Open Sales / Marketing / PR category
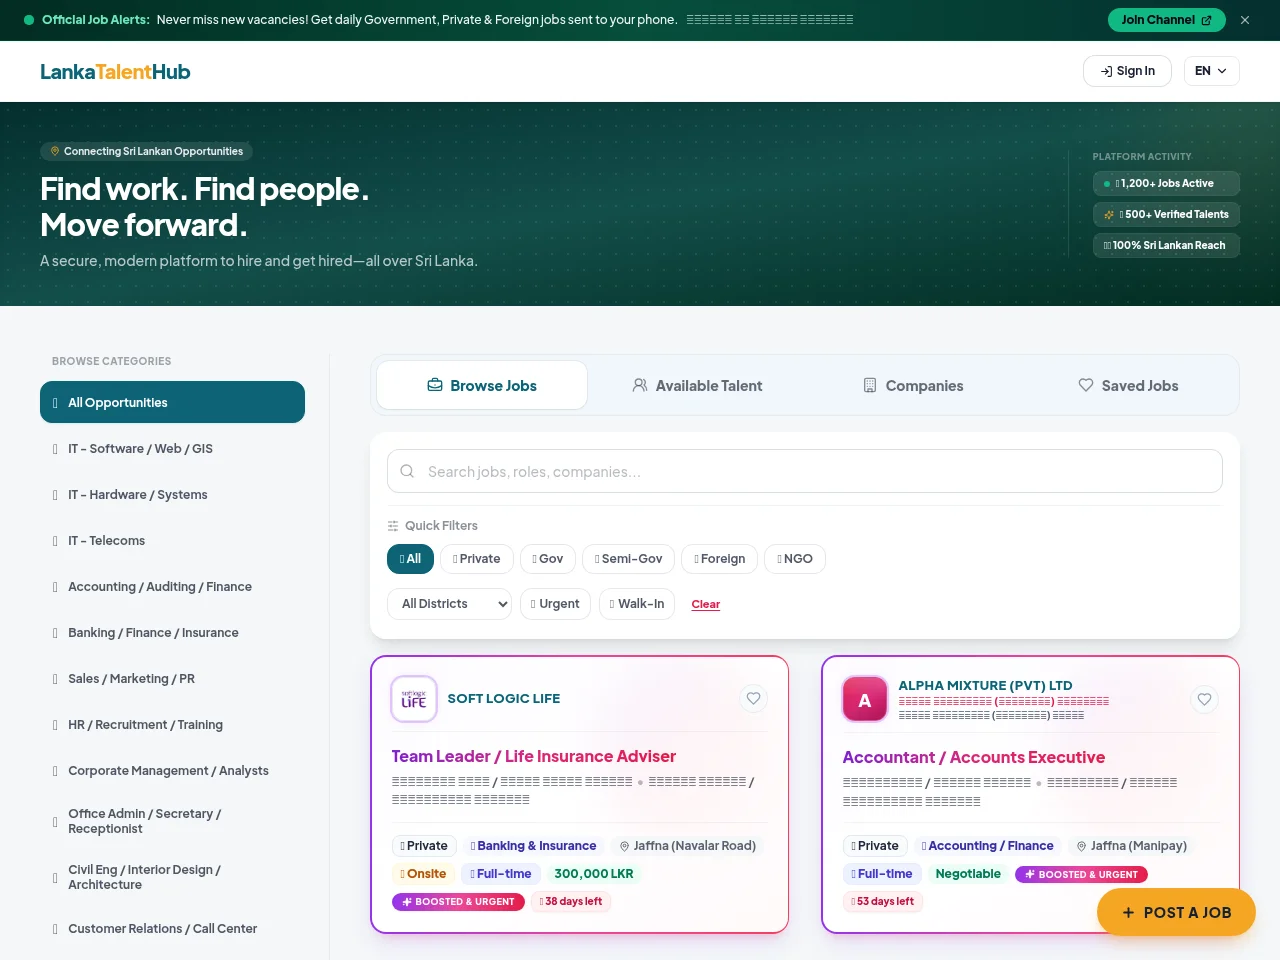Image resolution: width=1280 pixels, height=960 pixels. point(172,678)
